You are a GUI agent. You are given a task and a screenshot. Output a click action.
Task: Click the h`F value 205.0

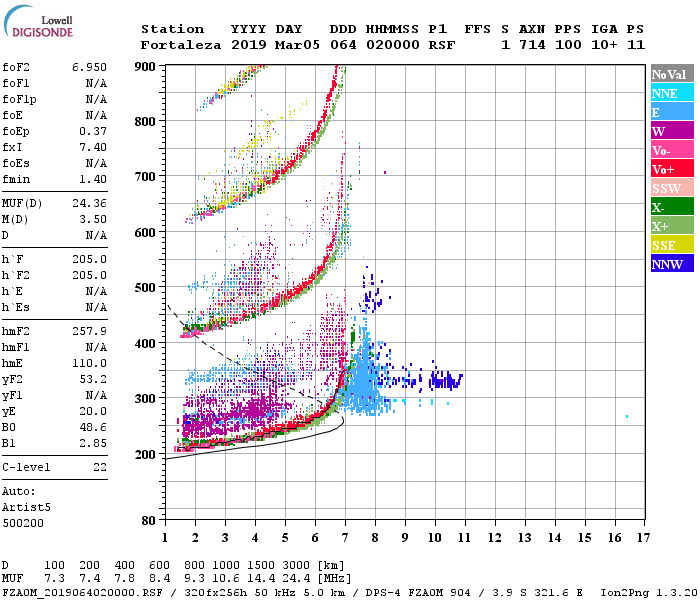(89, 259)
